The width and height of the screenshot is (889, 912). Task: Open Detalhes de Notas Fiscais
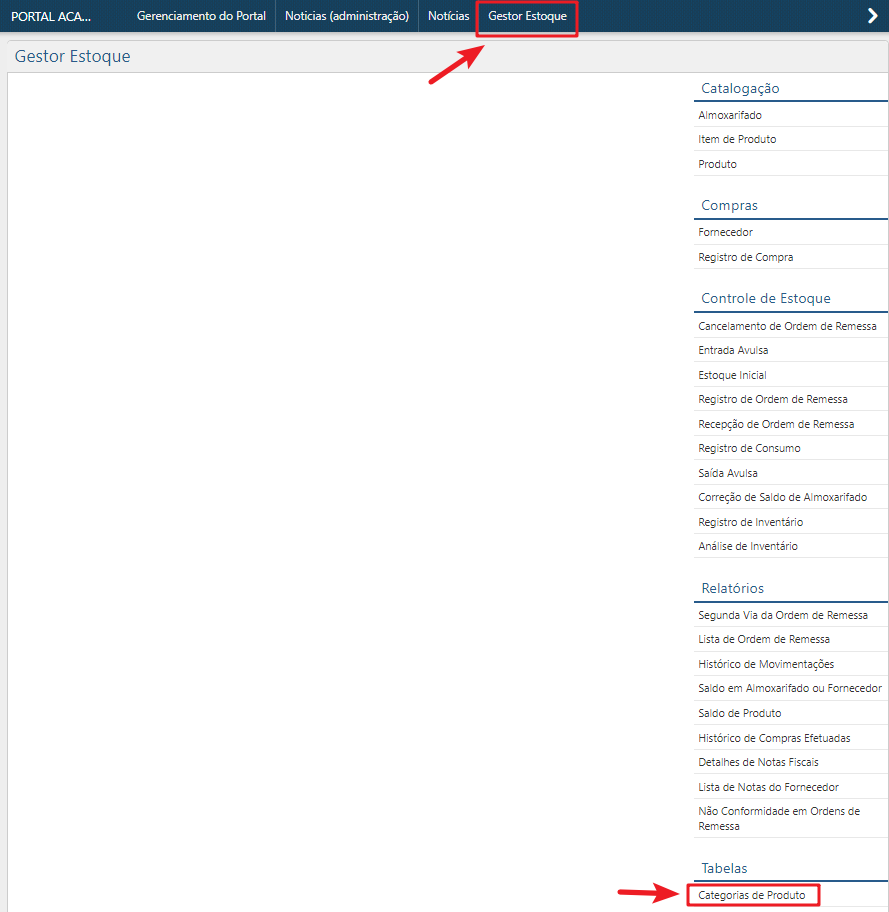coord(758,762)
